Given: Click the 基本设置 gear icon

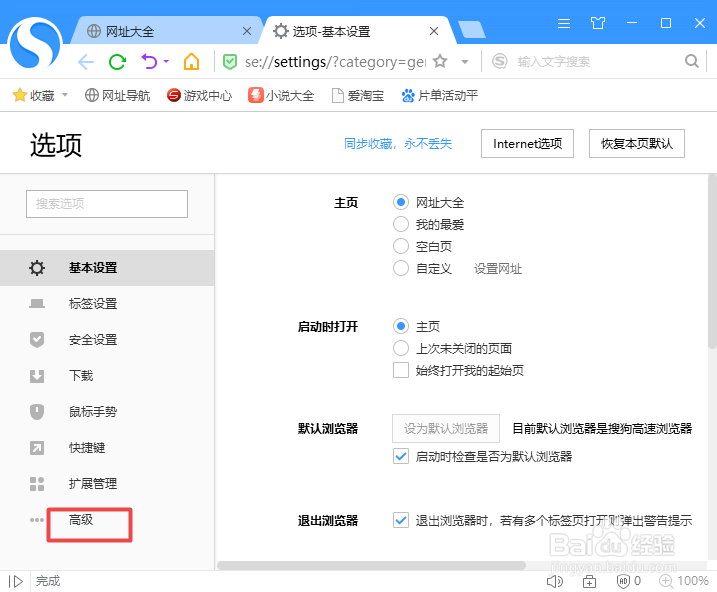Looking at the screenshot, I should point(37,268).
